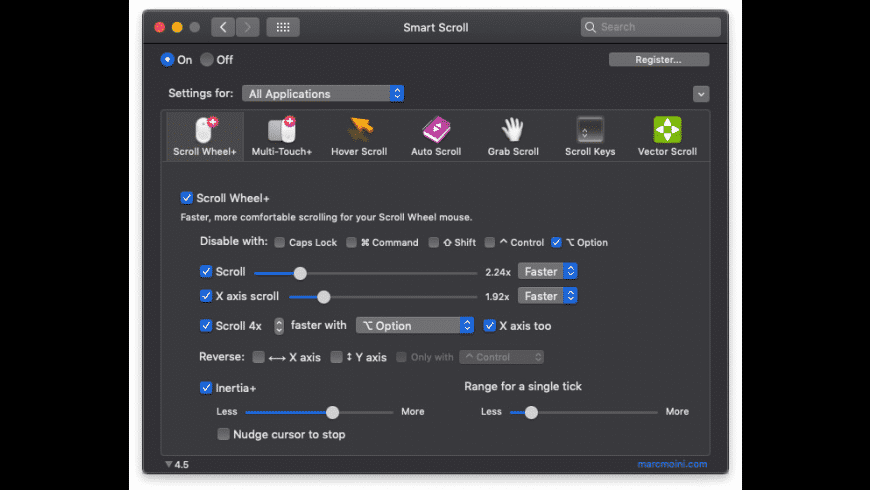This screenshot has height=490, width=870.
Task: Click the Register... button
Action: 659,59
